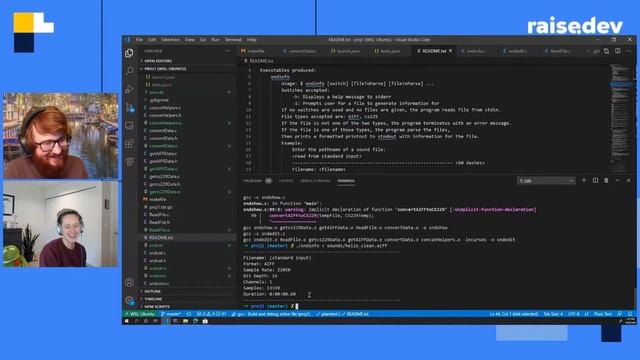Open the File menu
Viewport: 640px width, 360px height.
139,40
